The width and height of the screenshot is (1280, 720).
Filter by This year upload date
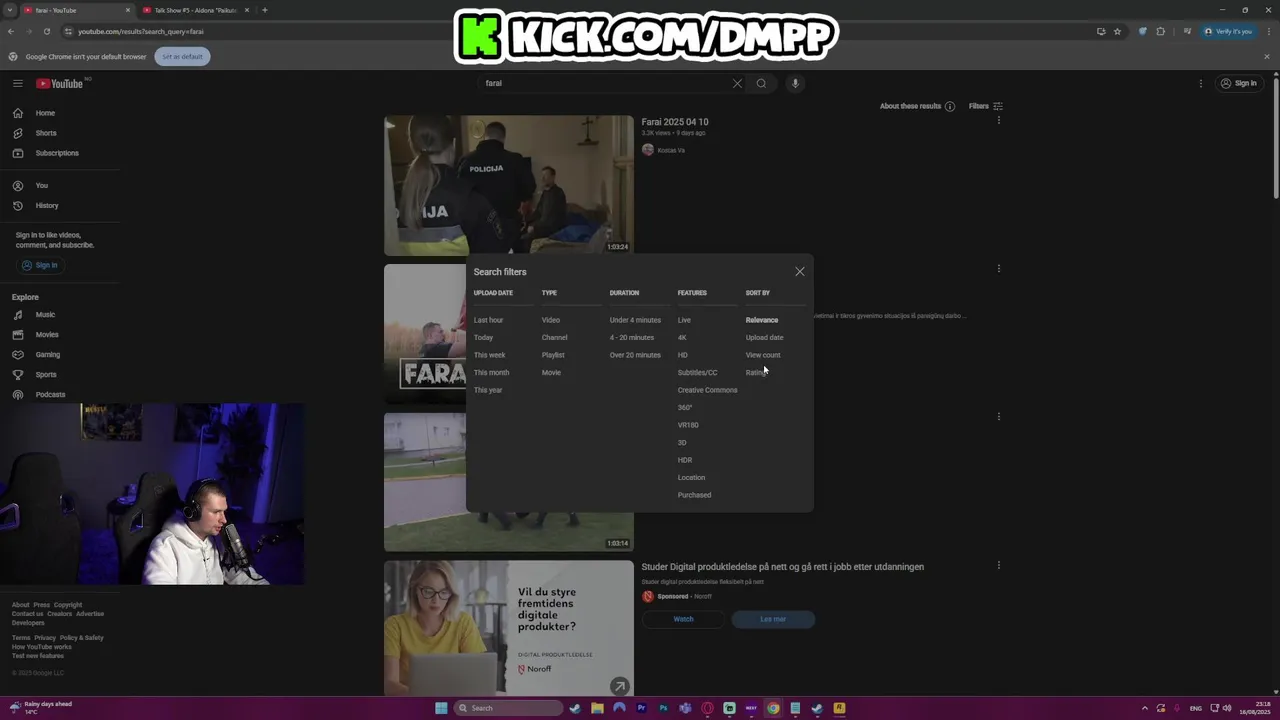(x=488, y=390)
